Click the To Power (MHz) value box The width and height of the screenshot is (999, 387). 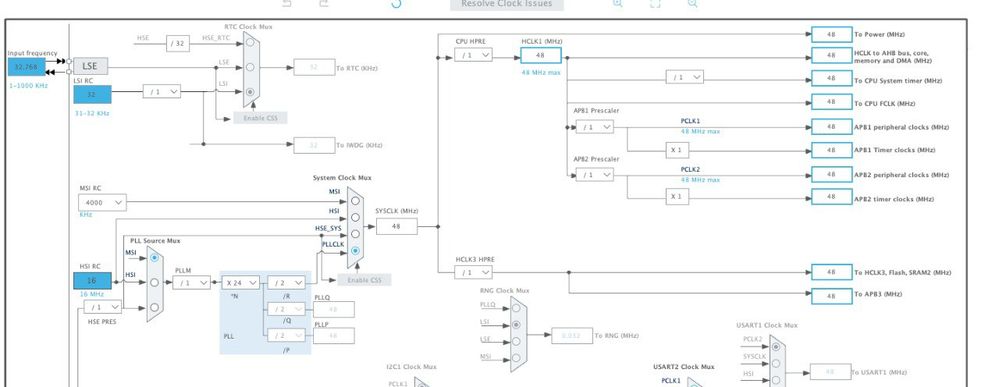click(x=831, y=34)
